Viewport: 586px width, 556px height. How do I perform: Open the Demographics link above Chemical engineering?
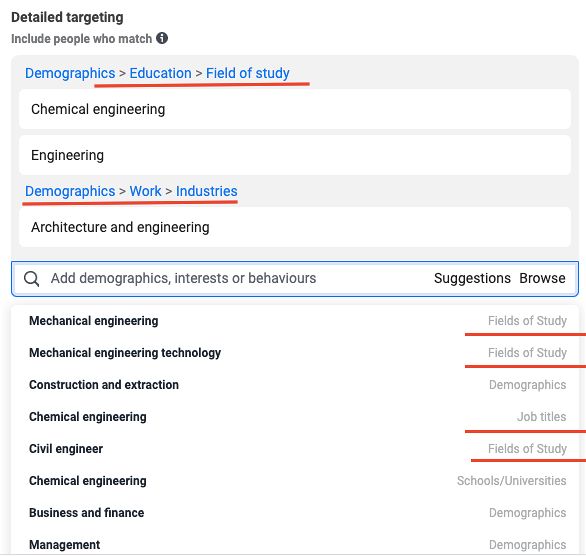(70, 73)
